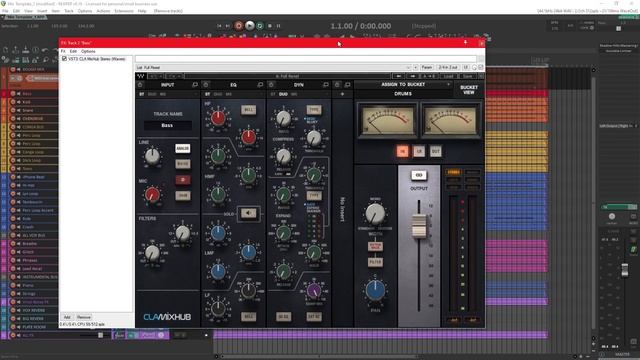This screenshot has height=360, width=640.
Task: Open the Waves logo menu in plugin
Action: [141, 76]
